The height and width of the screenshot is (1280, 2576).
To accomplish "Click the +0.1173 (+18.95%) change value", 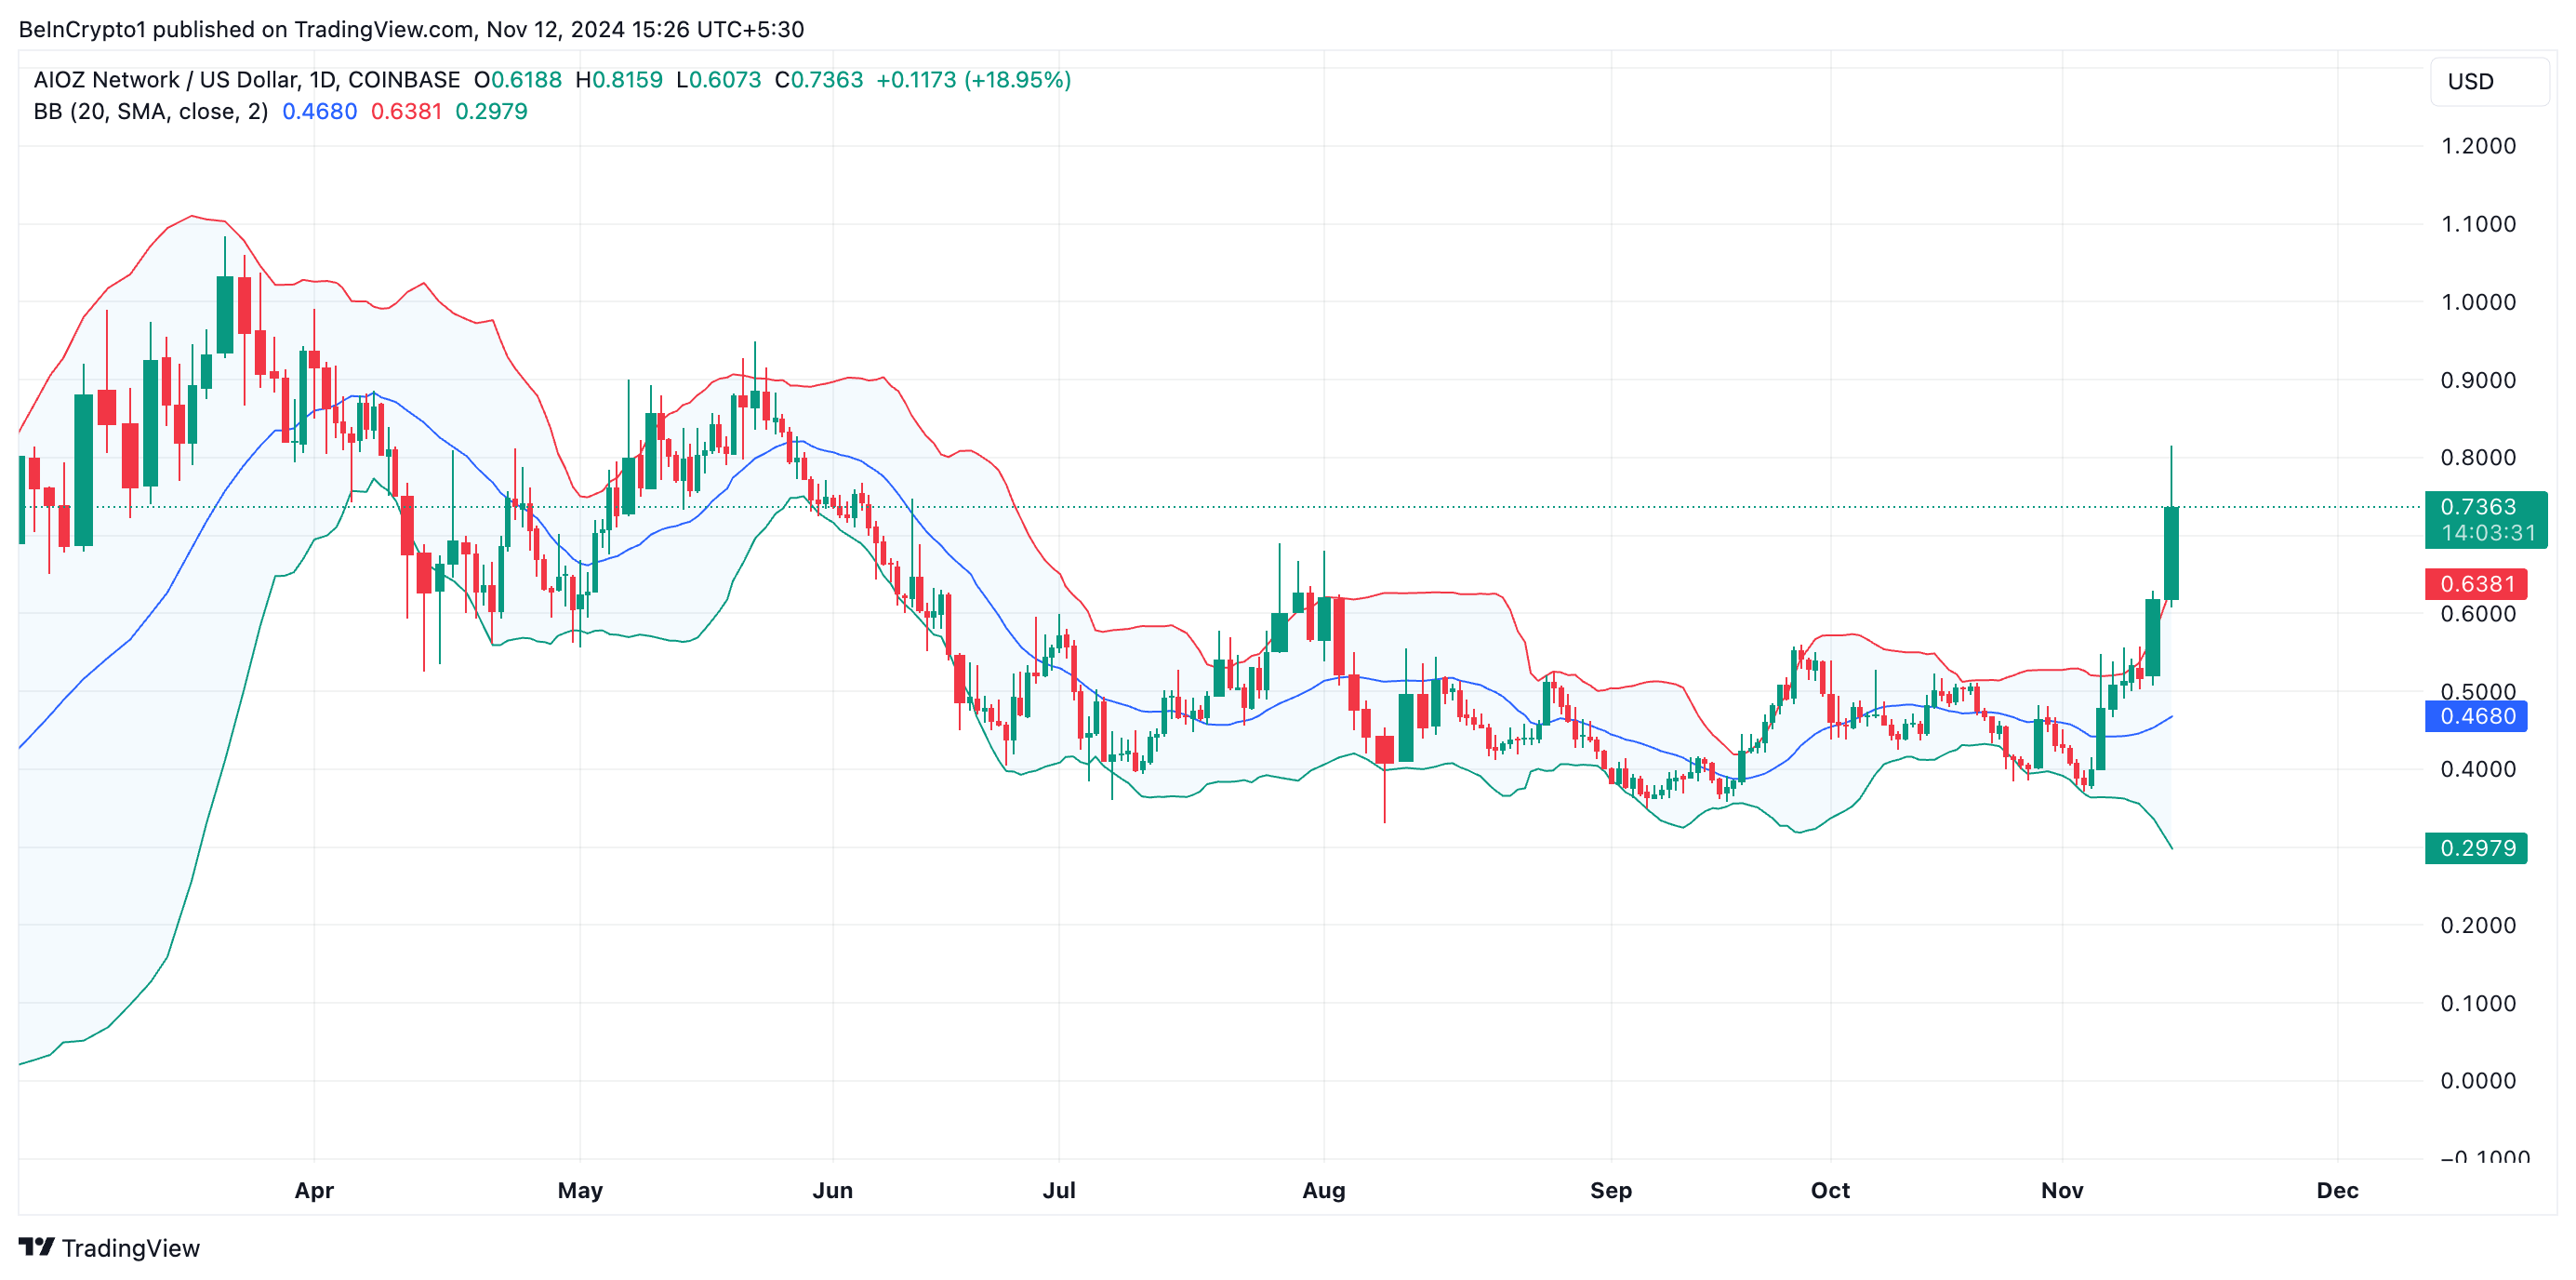I will coord(973,80).
